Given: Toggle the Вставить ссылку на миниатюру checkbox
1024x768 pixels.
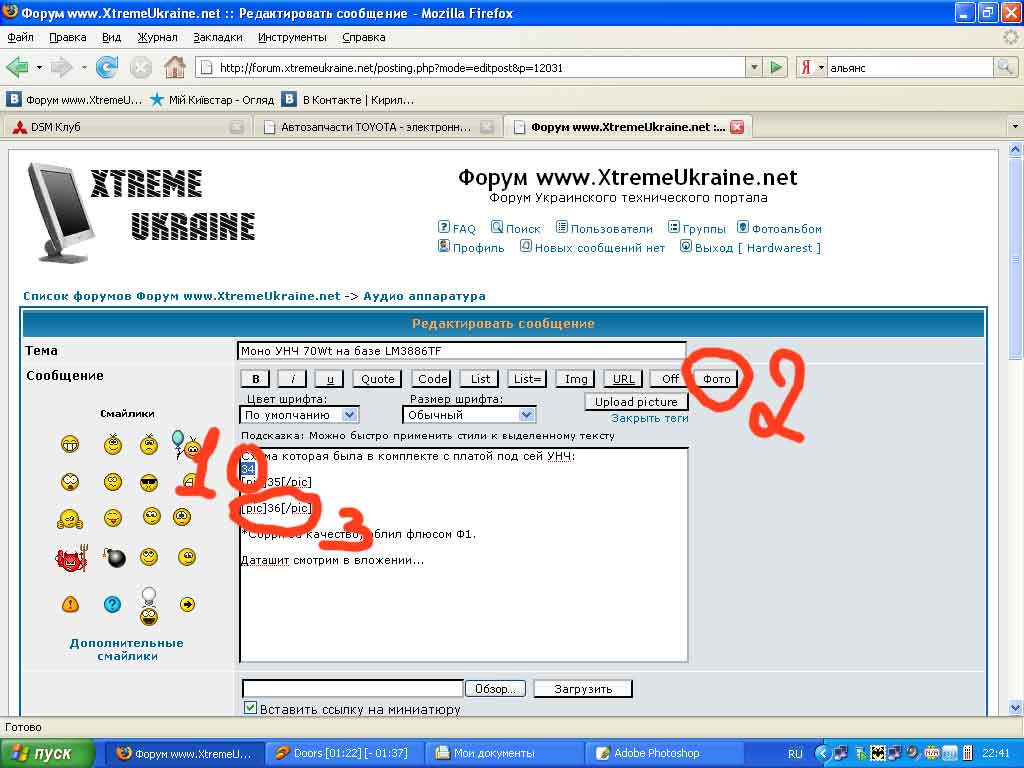Looking at the screenshot, I should (250, 707).
